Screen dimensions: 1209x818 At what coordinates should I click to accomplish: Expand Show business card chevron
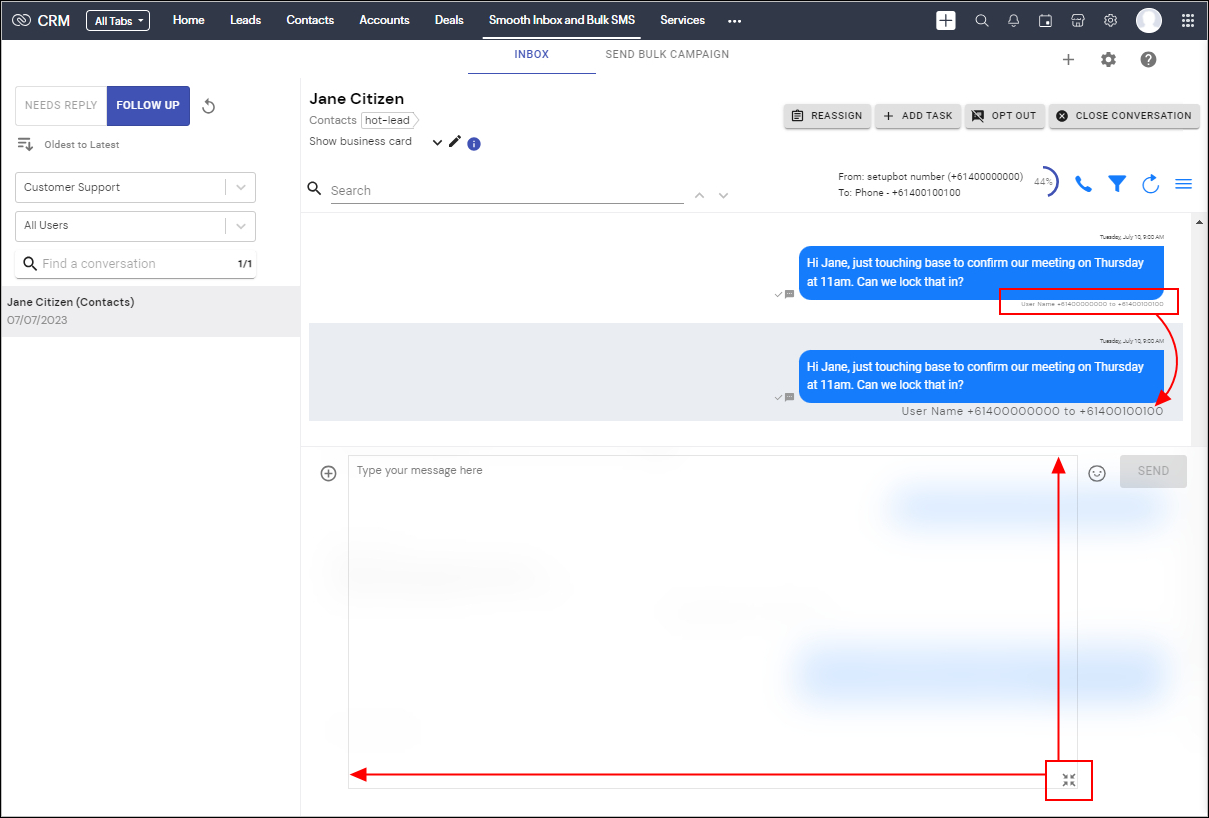tap(437, 143)
